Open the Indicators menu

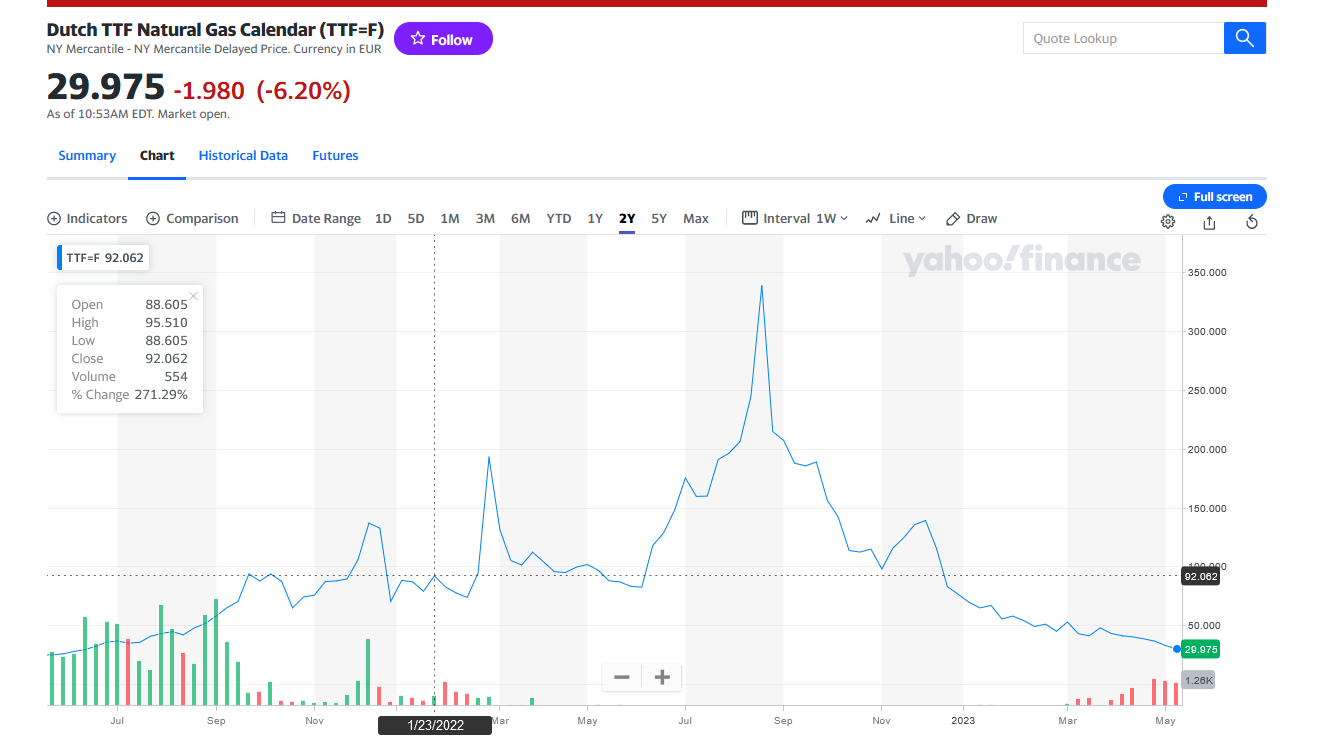tap(87, 218)
